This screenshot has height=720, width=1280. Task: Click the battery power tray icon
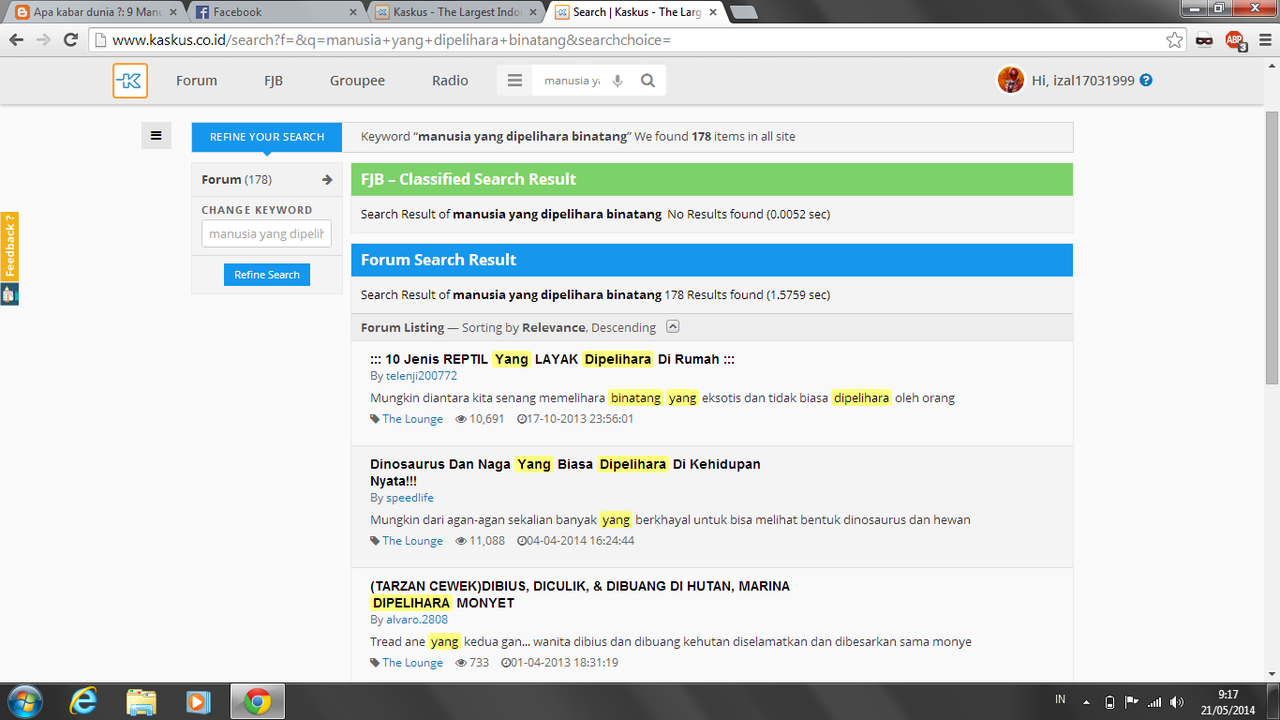click(x=1110, y=702)
